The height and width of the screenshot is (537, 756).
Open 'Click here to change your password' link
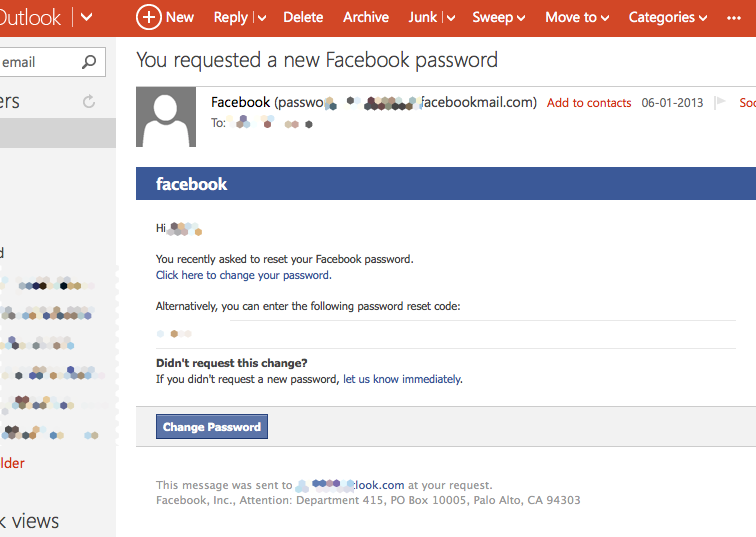click(243, 275)
